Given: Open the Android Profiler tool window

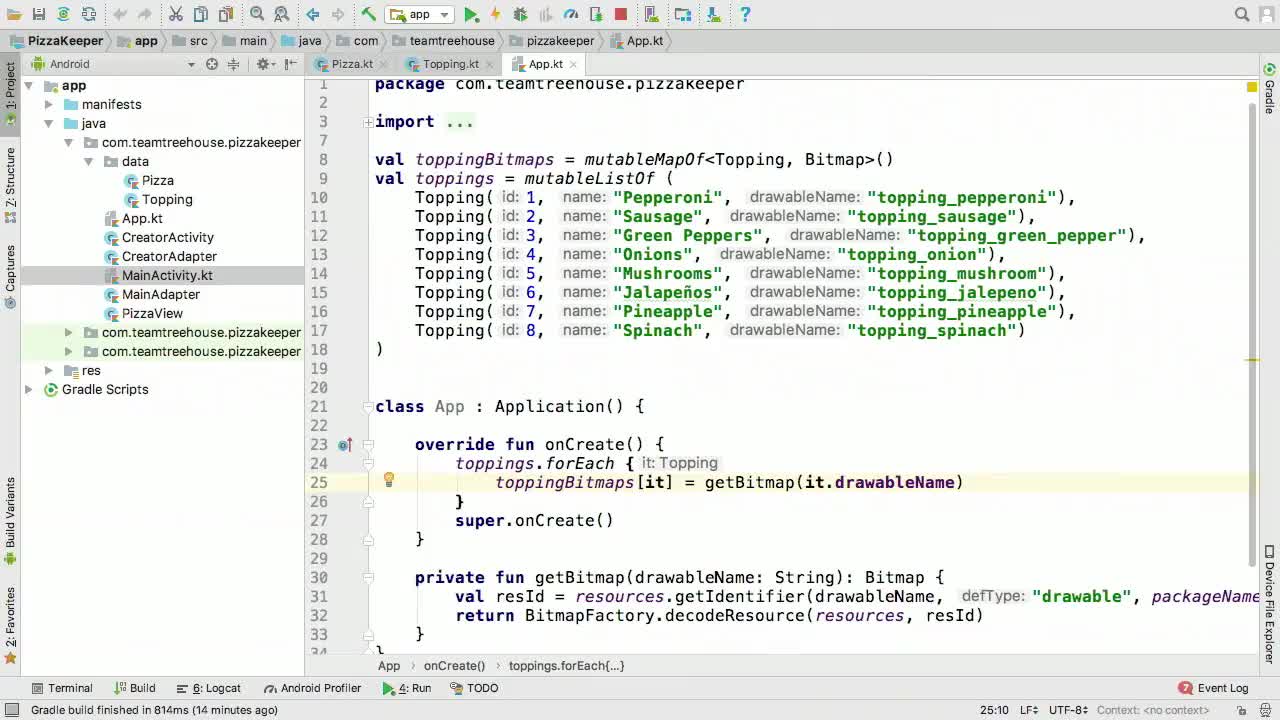Looking at the screenshot, I should [x=313, y=688].
